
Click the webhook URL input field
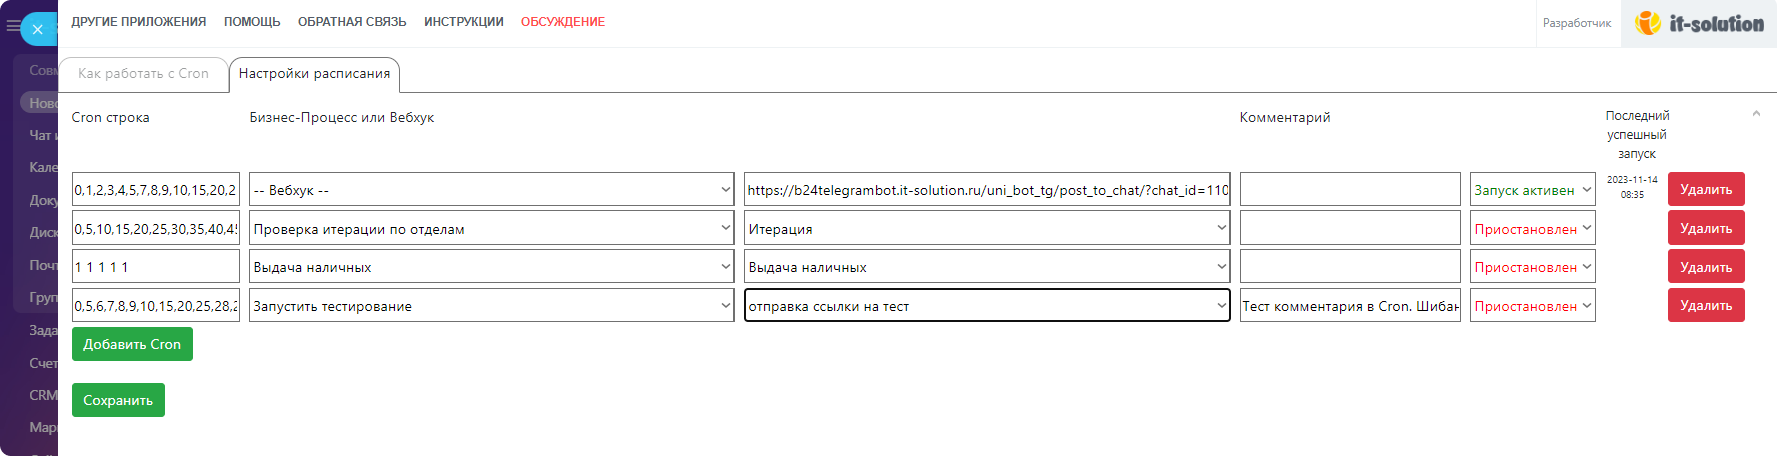986,190
